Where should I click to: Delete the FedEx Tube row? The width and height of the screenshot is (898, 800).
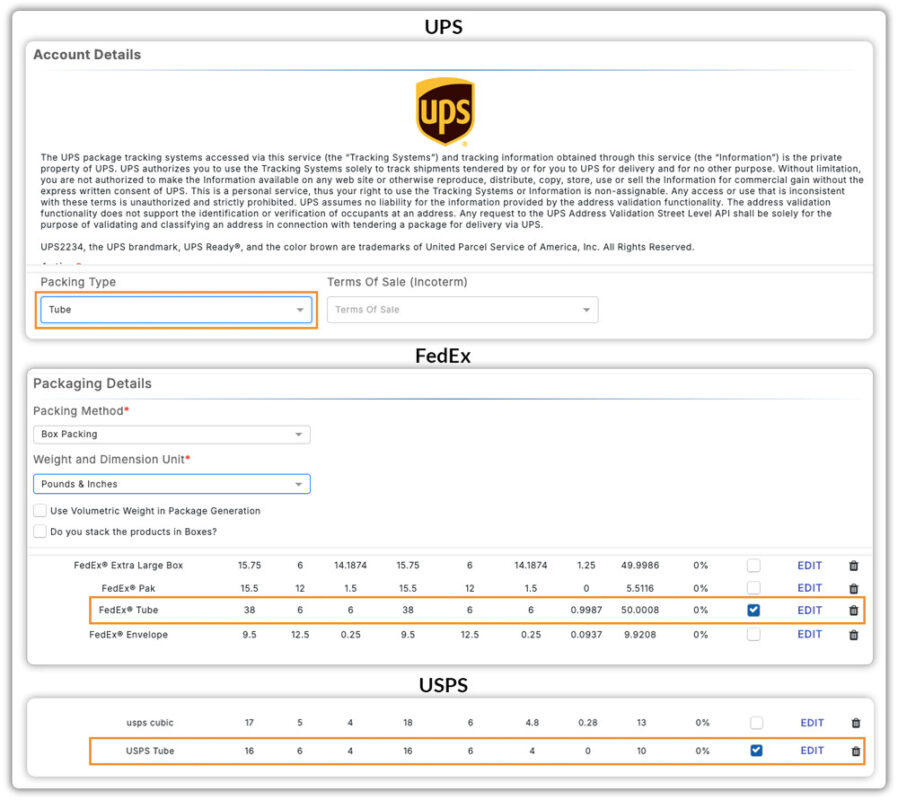pyautogui.click(x=853, y=610)
